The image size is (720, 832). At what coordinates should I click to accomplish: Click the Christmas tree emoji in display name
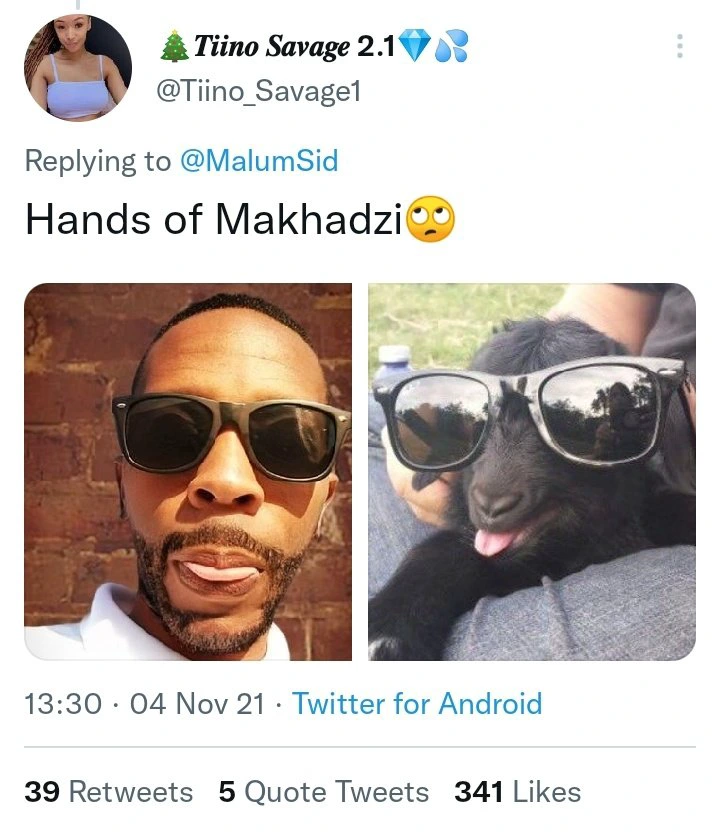click(174, 46)
